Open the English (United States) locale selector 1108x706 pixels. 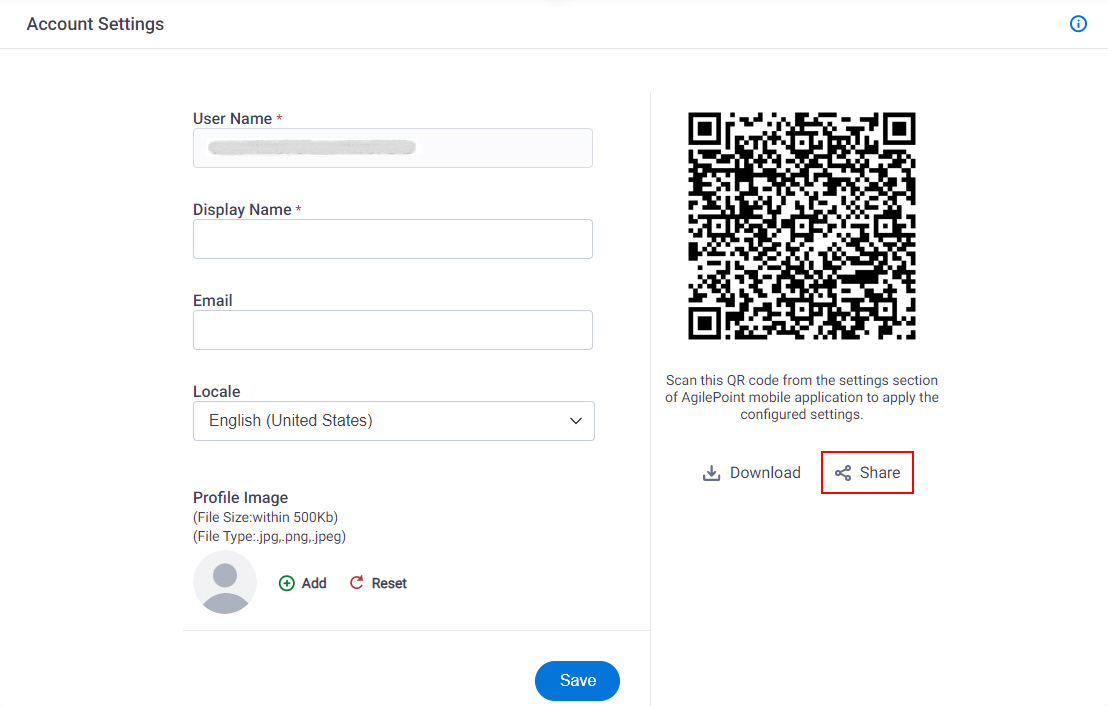point(394,421)
